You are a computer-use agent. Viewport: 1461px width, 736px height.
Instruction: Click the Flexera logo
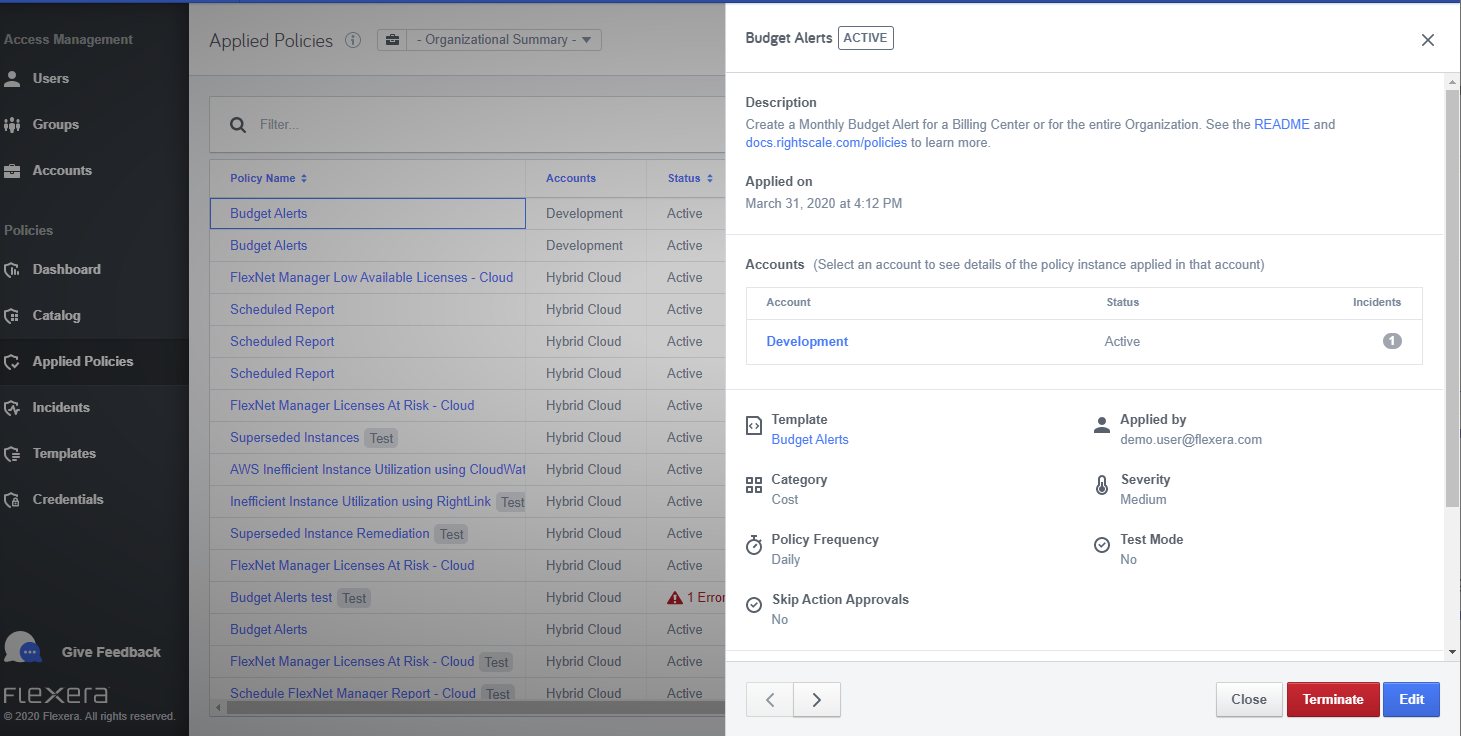coord(56,695)
